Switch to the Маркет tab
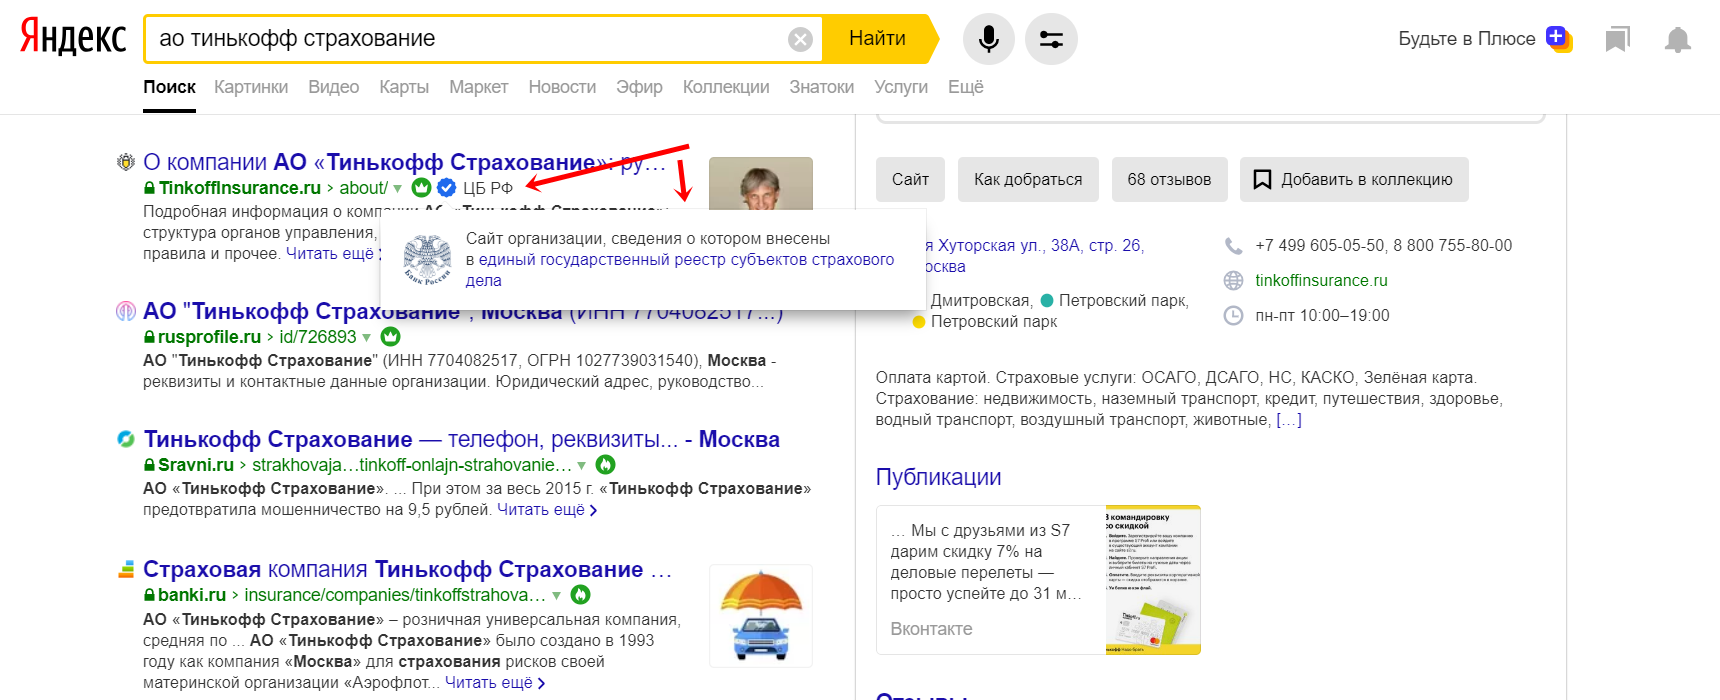 point(479,87)
